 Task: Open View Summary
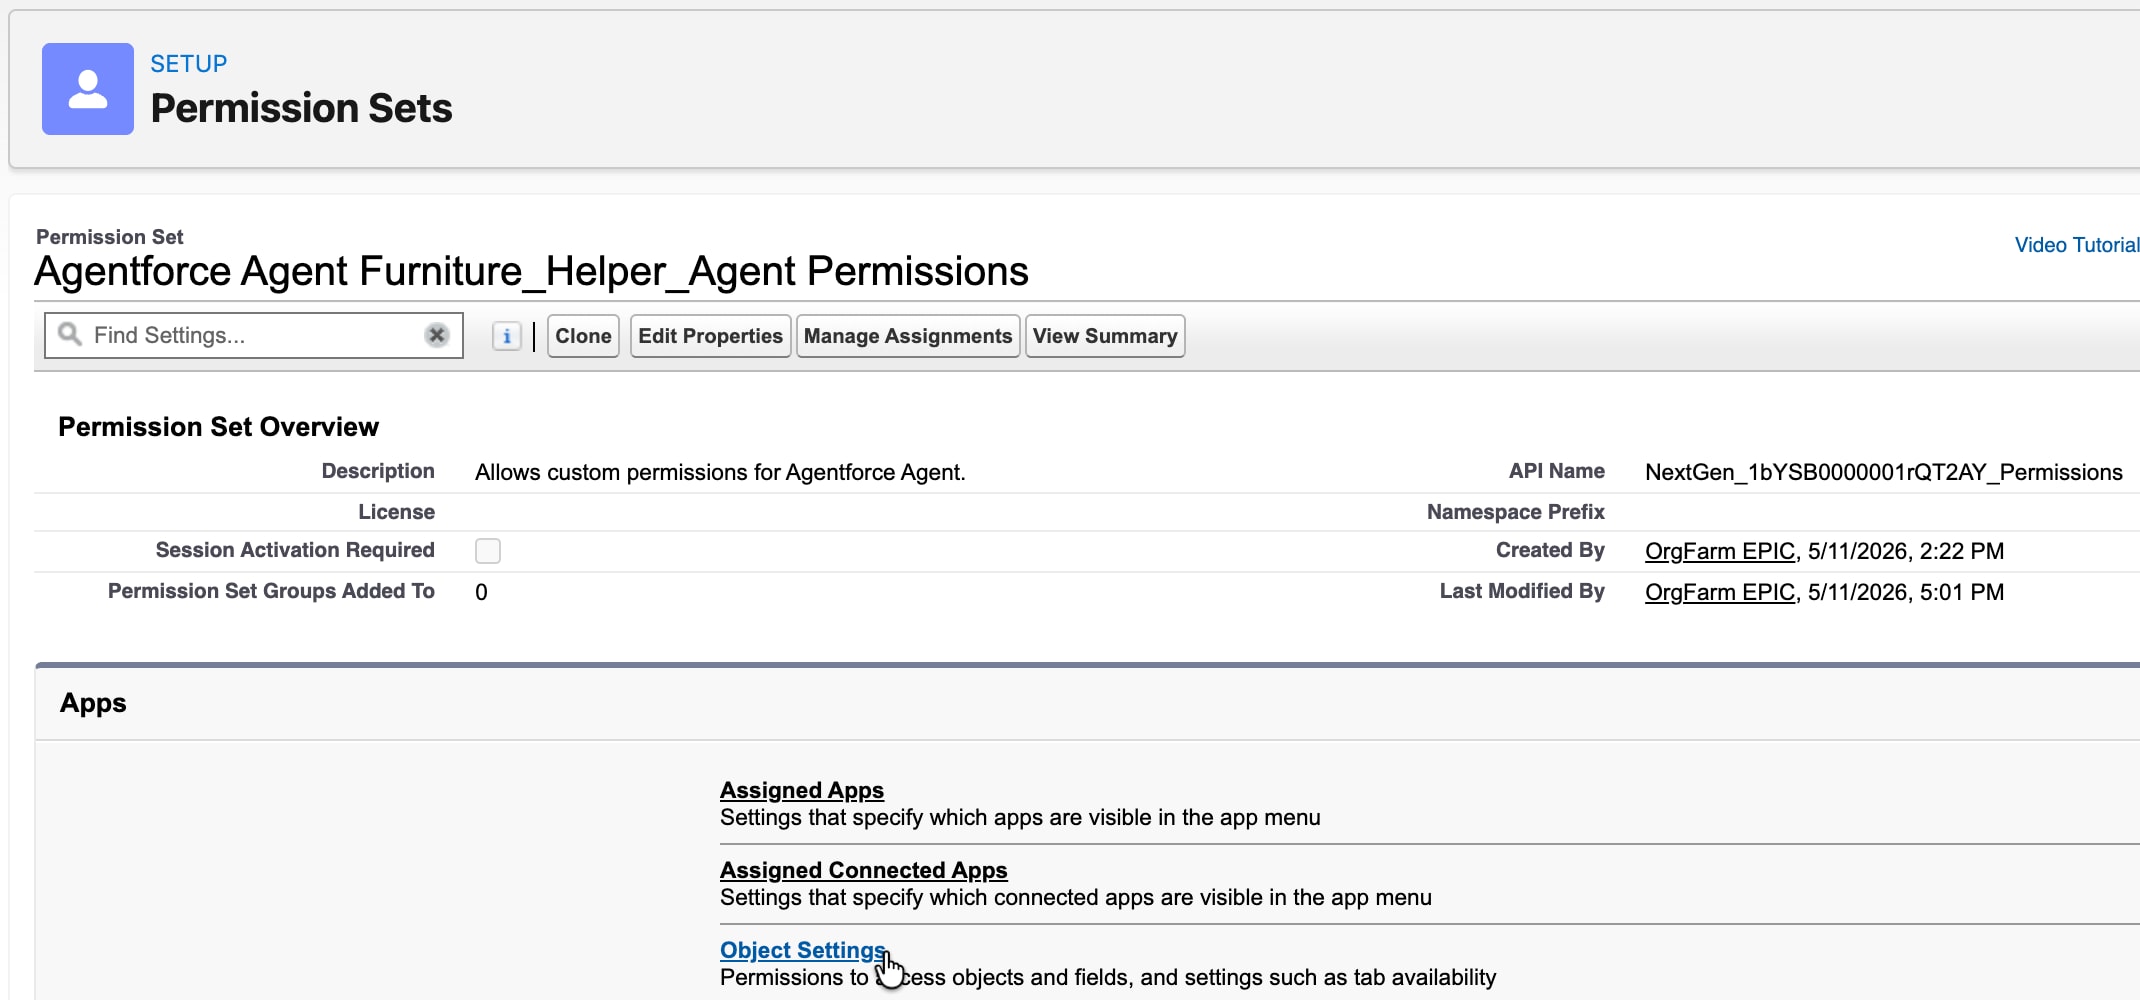tap(1105, 336)
